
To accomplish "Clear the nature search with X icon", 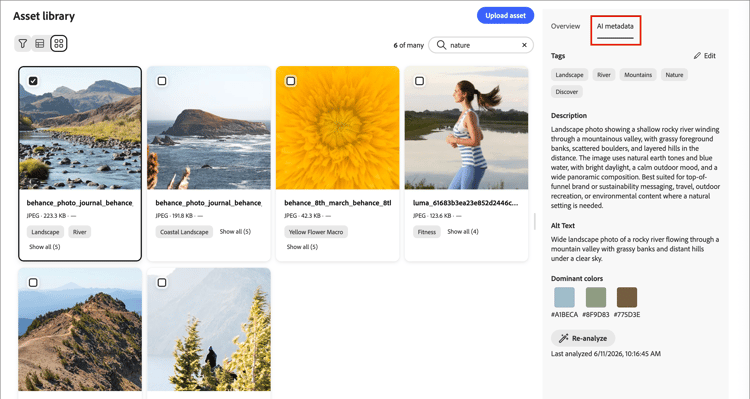I will point(524,45).
